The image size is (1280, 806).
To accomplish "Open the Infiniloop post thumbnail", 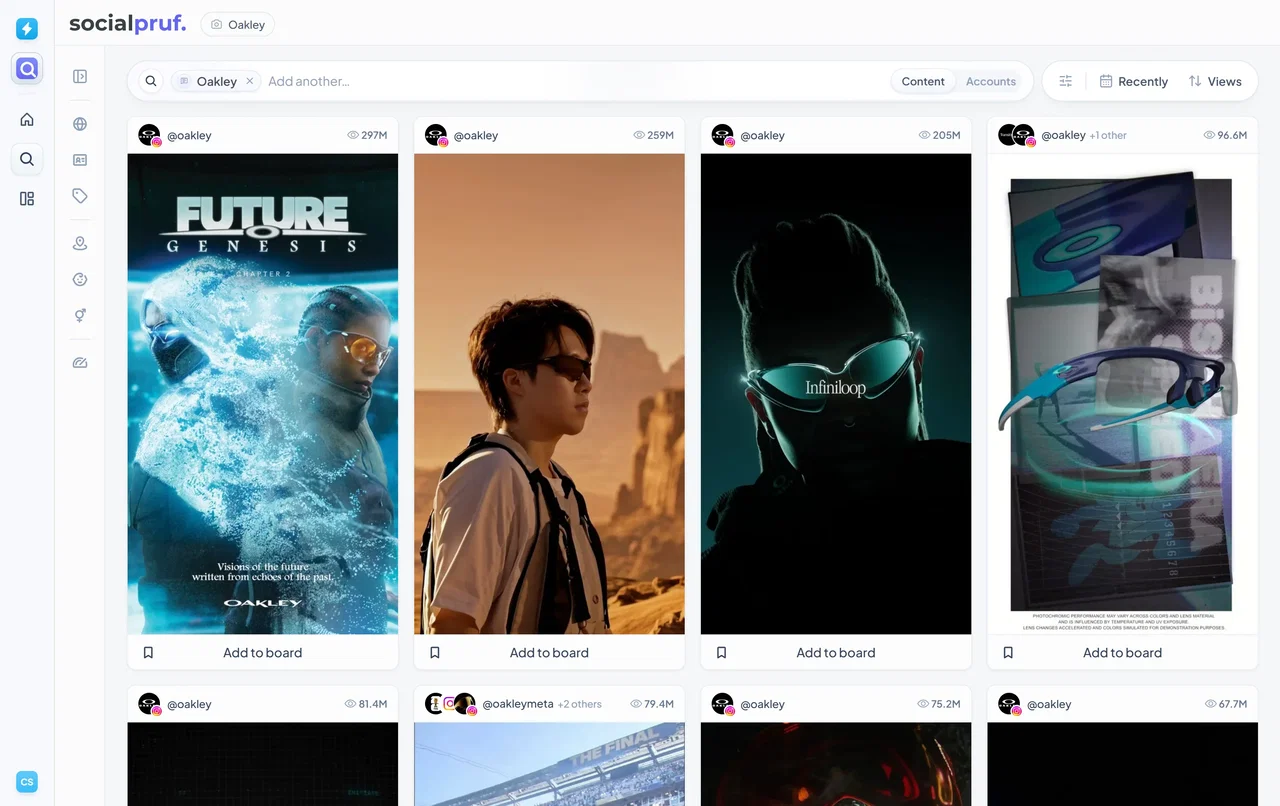I will point(836,394).
